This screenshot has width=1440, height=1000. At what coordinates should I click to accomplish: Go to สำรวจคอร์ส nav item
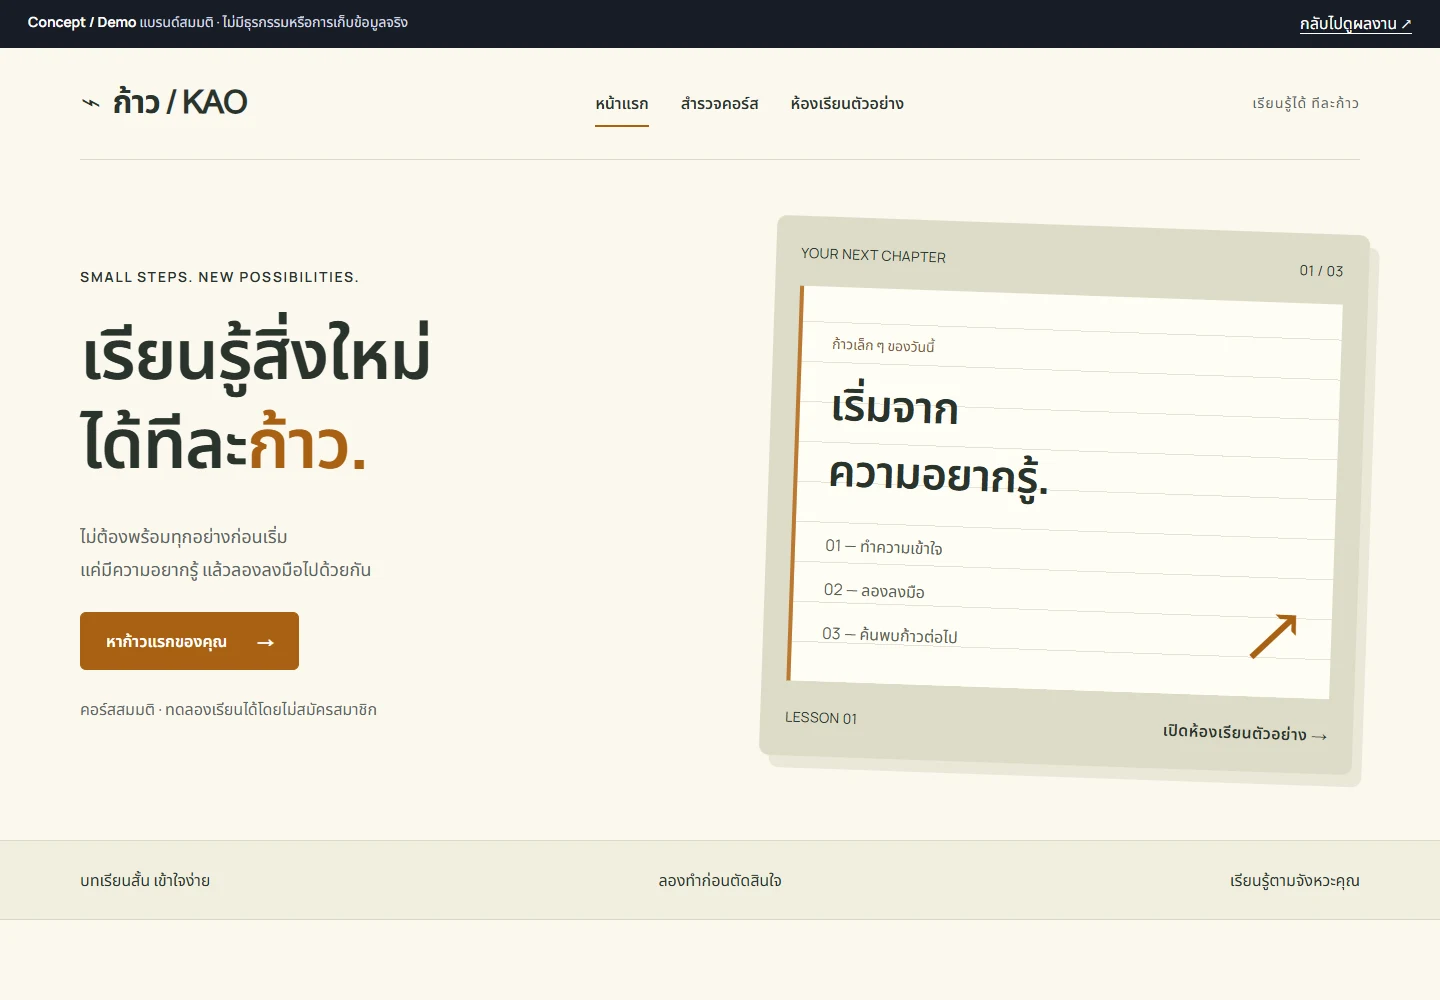(x=719, y=104)
